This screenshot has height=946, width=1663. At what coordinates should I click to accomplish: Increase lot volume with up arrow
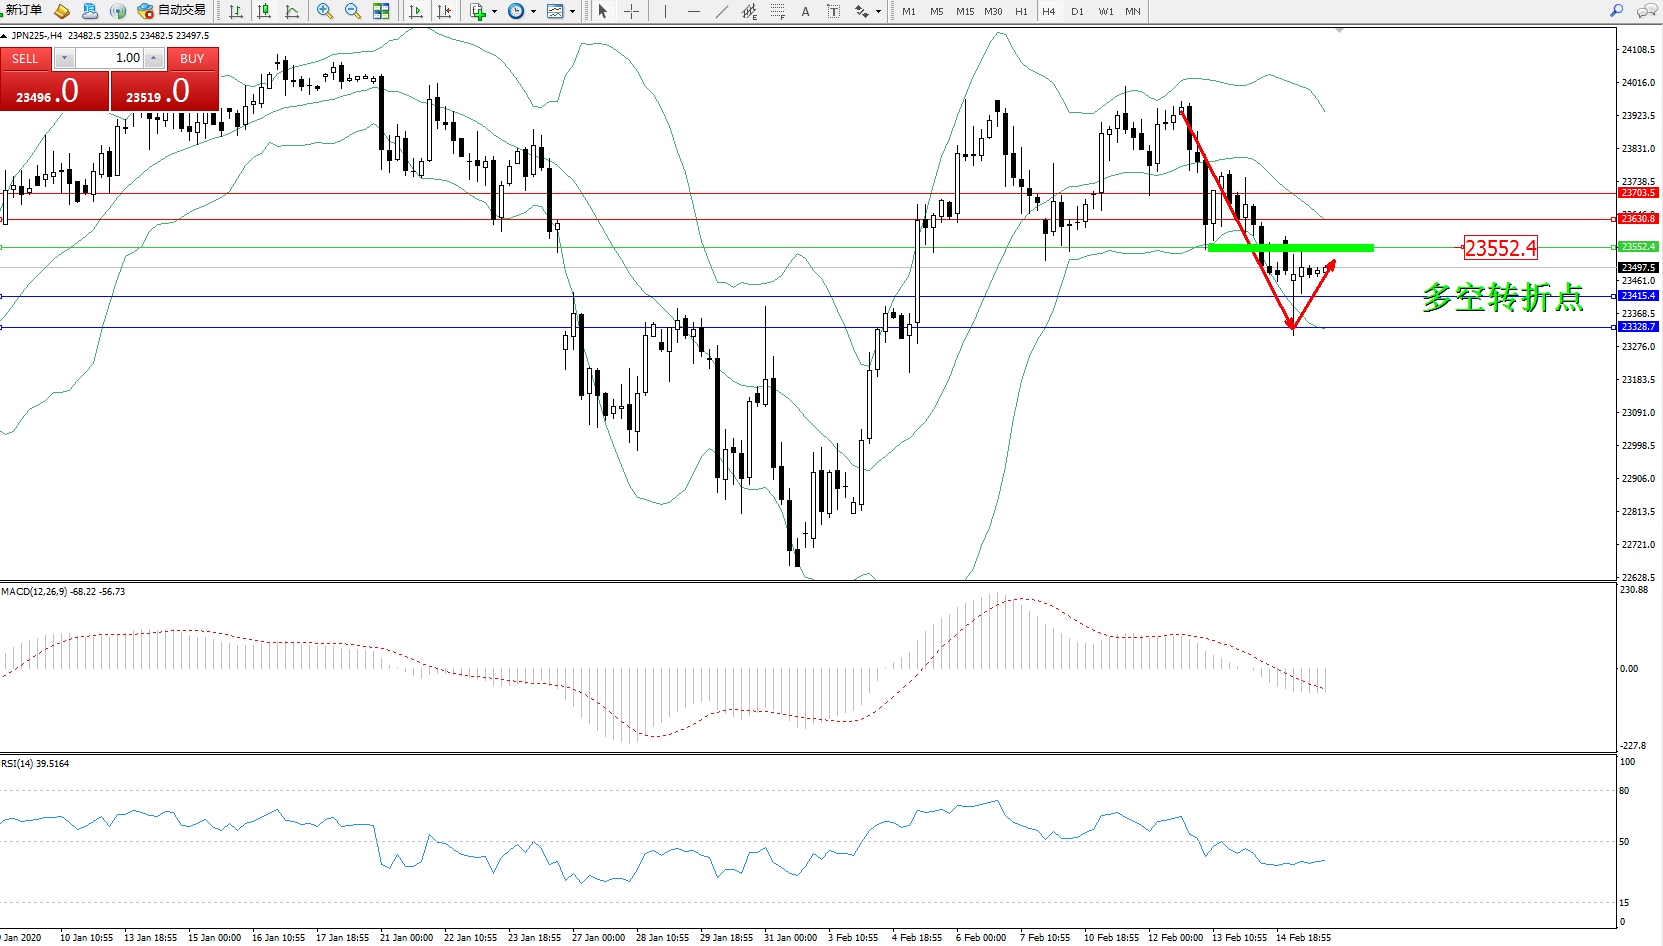[153, 58]
